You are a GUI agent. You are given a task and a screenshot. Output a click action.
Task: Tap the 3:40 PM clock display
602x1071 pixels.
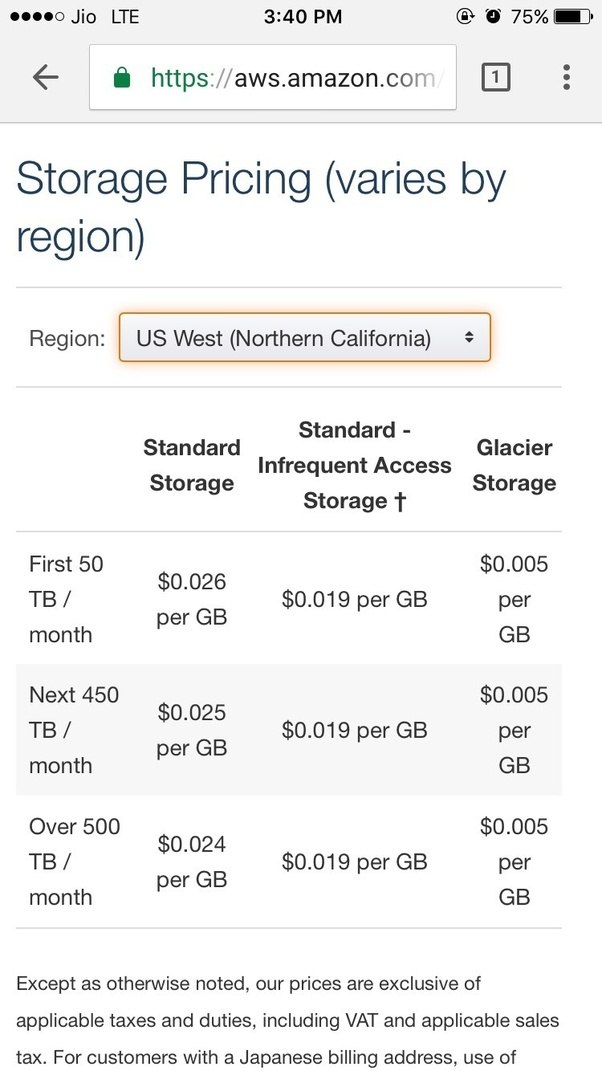(302, 16)
